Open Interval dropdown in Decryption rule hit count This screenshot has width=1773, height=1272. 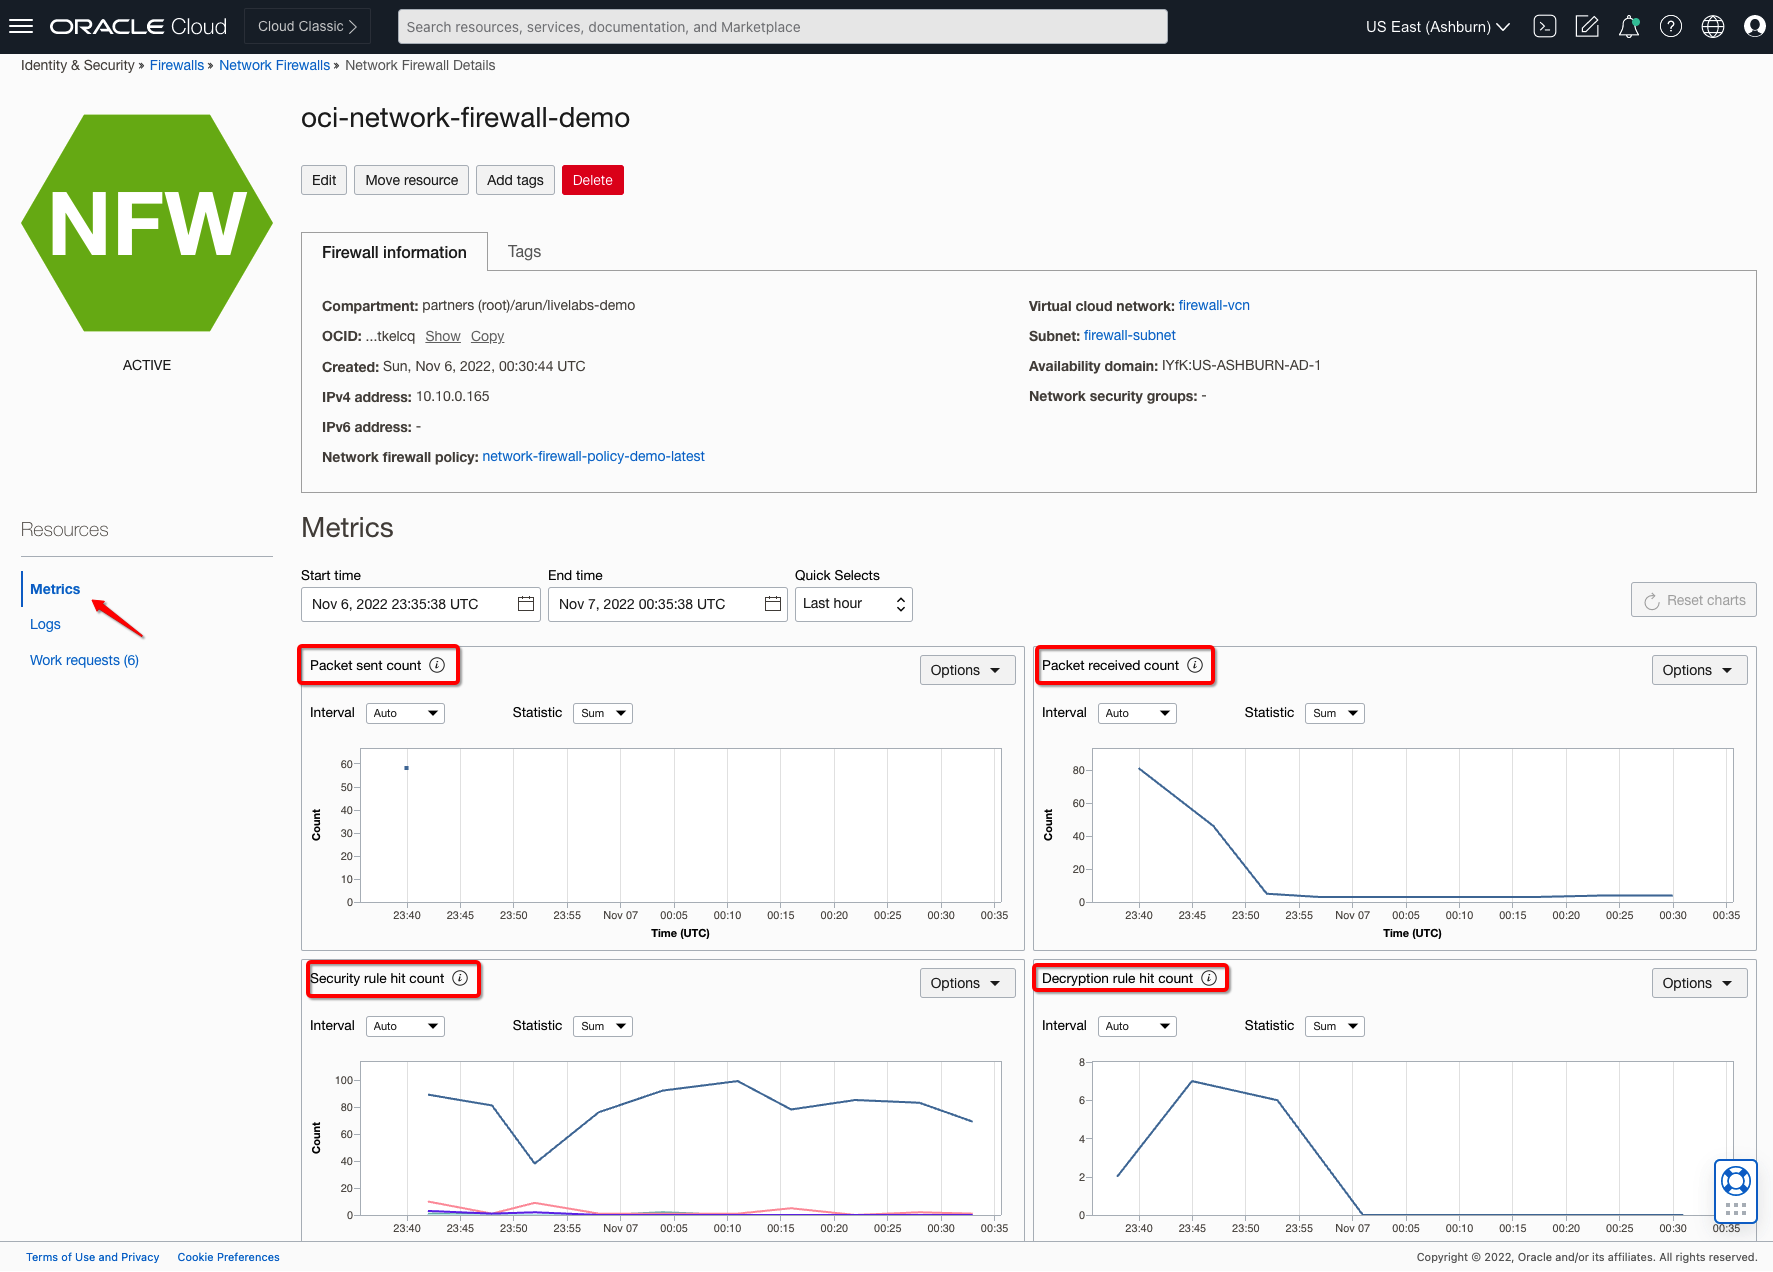coord(1137,1026)
